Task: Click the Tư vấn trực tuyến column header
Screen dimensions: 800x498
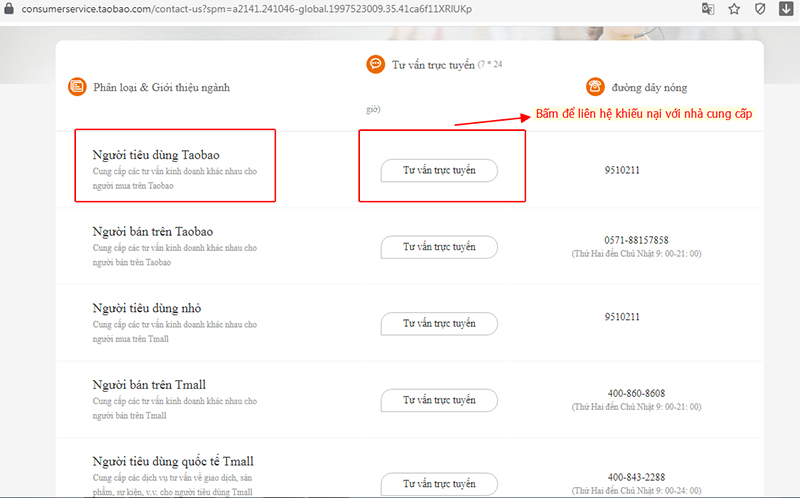Action: [x=432, y=63]
